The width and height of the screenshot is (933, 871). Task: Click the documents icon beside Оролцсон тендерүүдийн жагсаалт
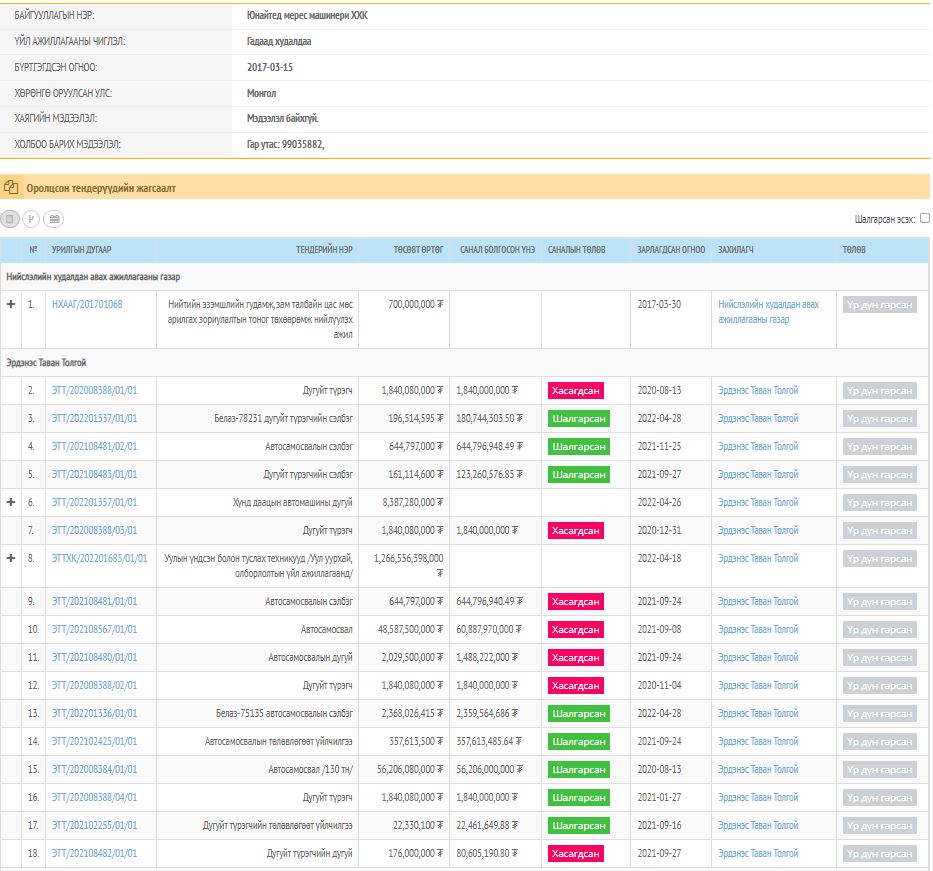point(12,187)
